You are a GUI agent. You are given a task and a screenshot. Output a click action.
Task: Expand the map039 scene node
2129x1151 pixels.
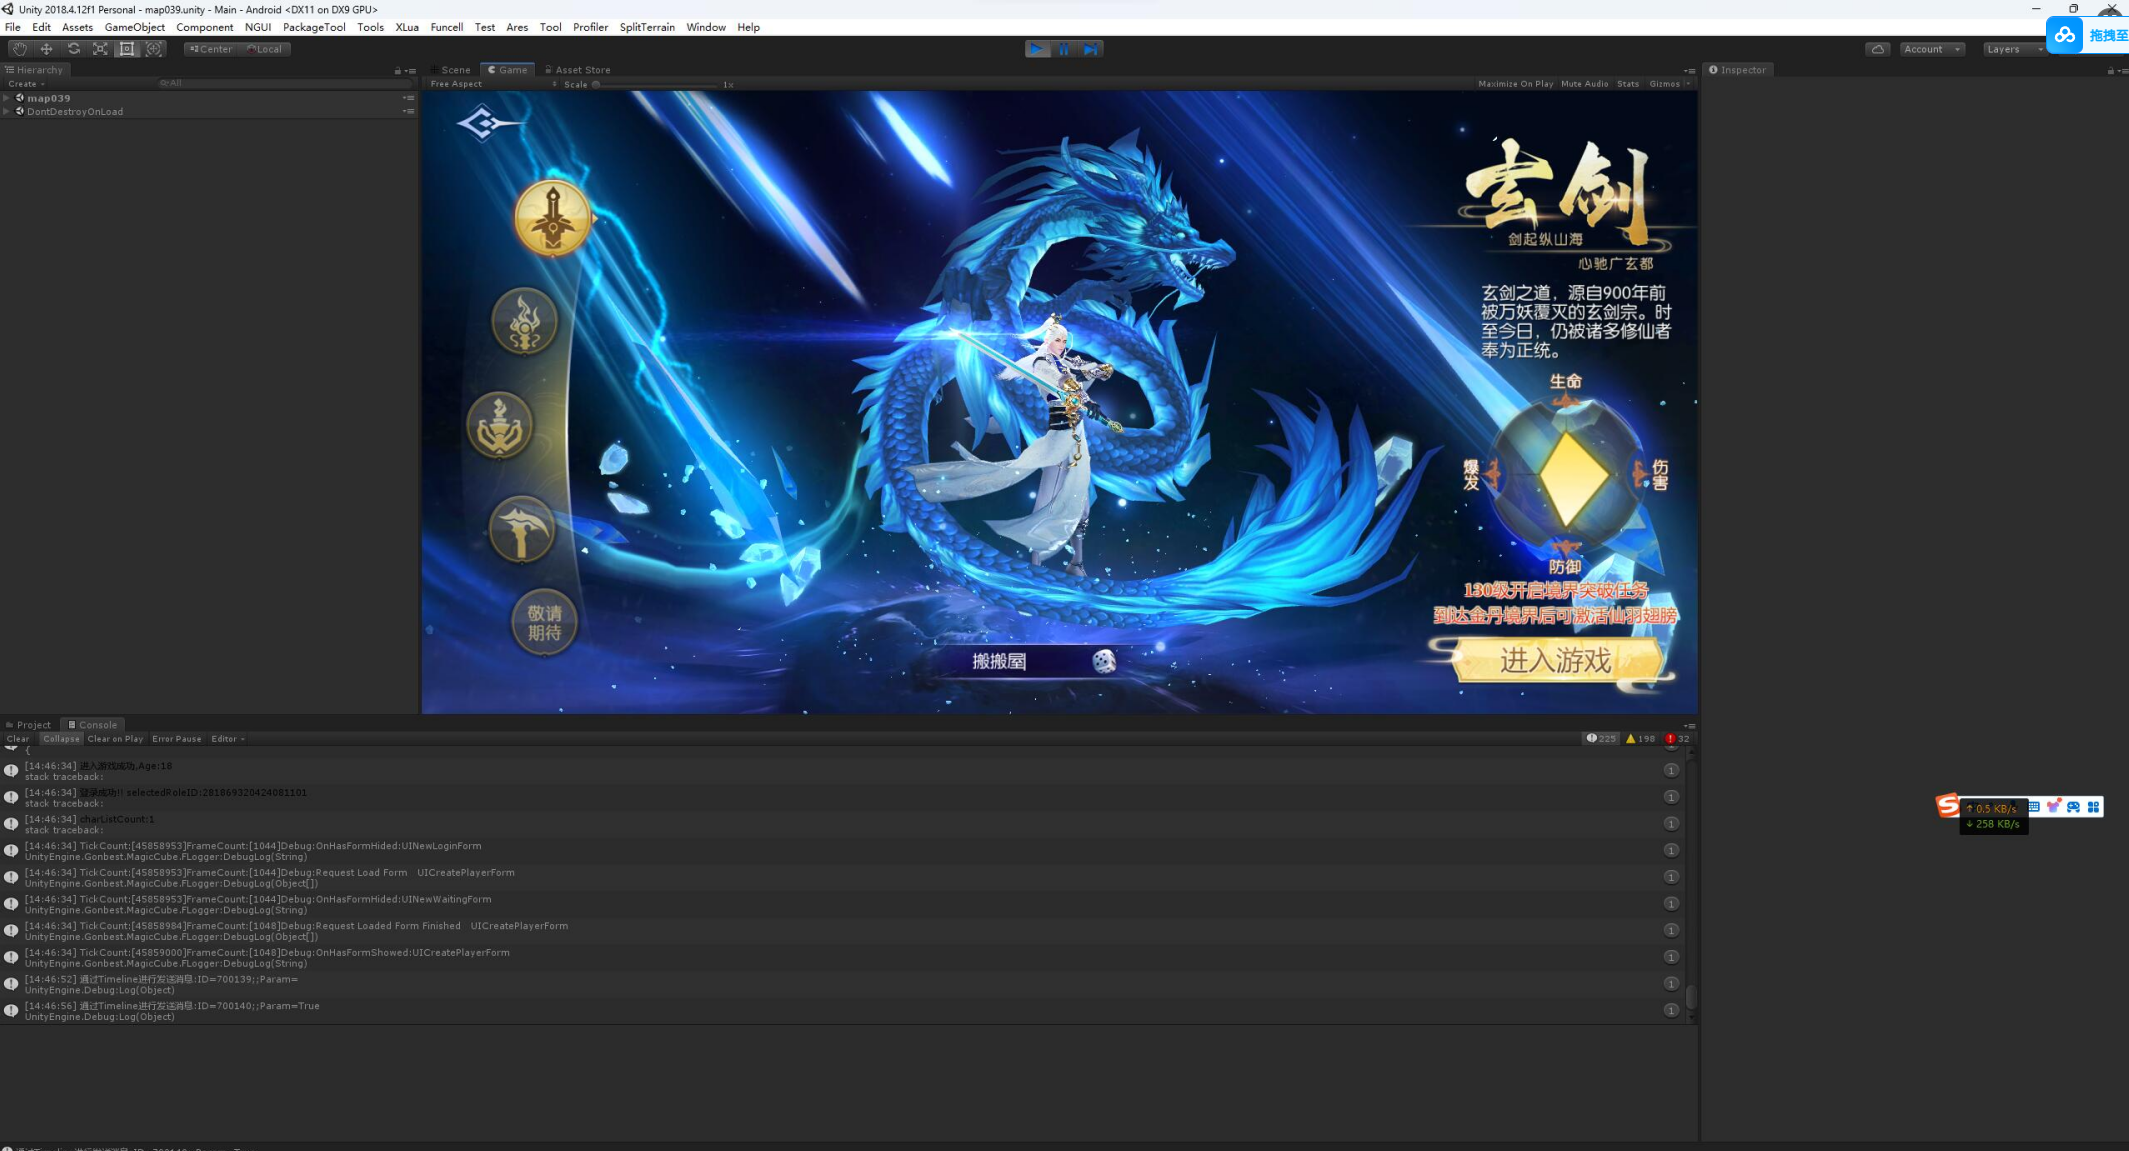tap(7, 98)
